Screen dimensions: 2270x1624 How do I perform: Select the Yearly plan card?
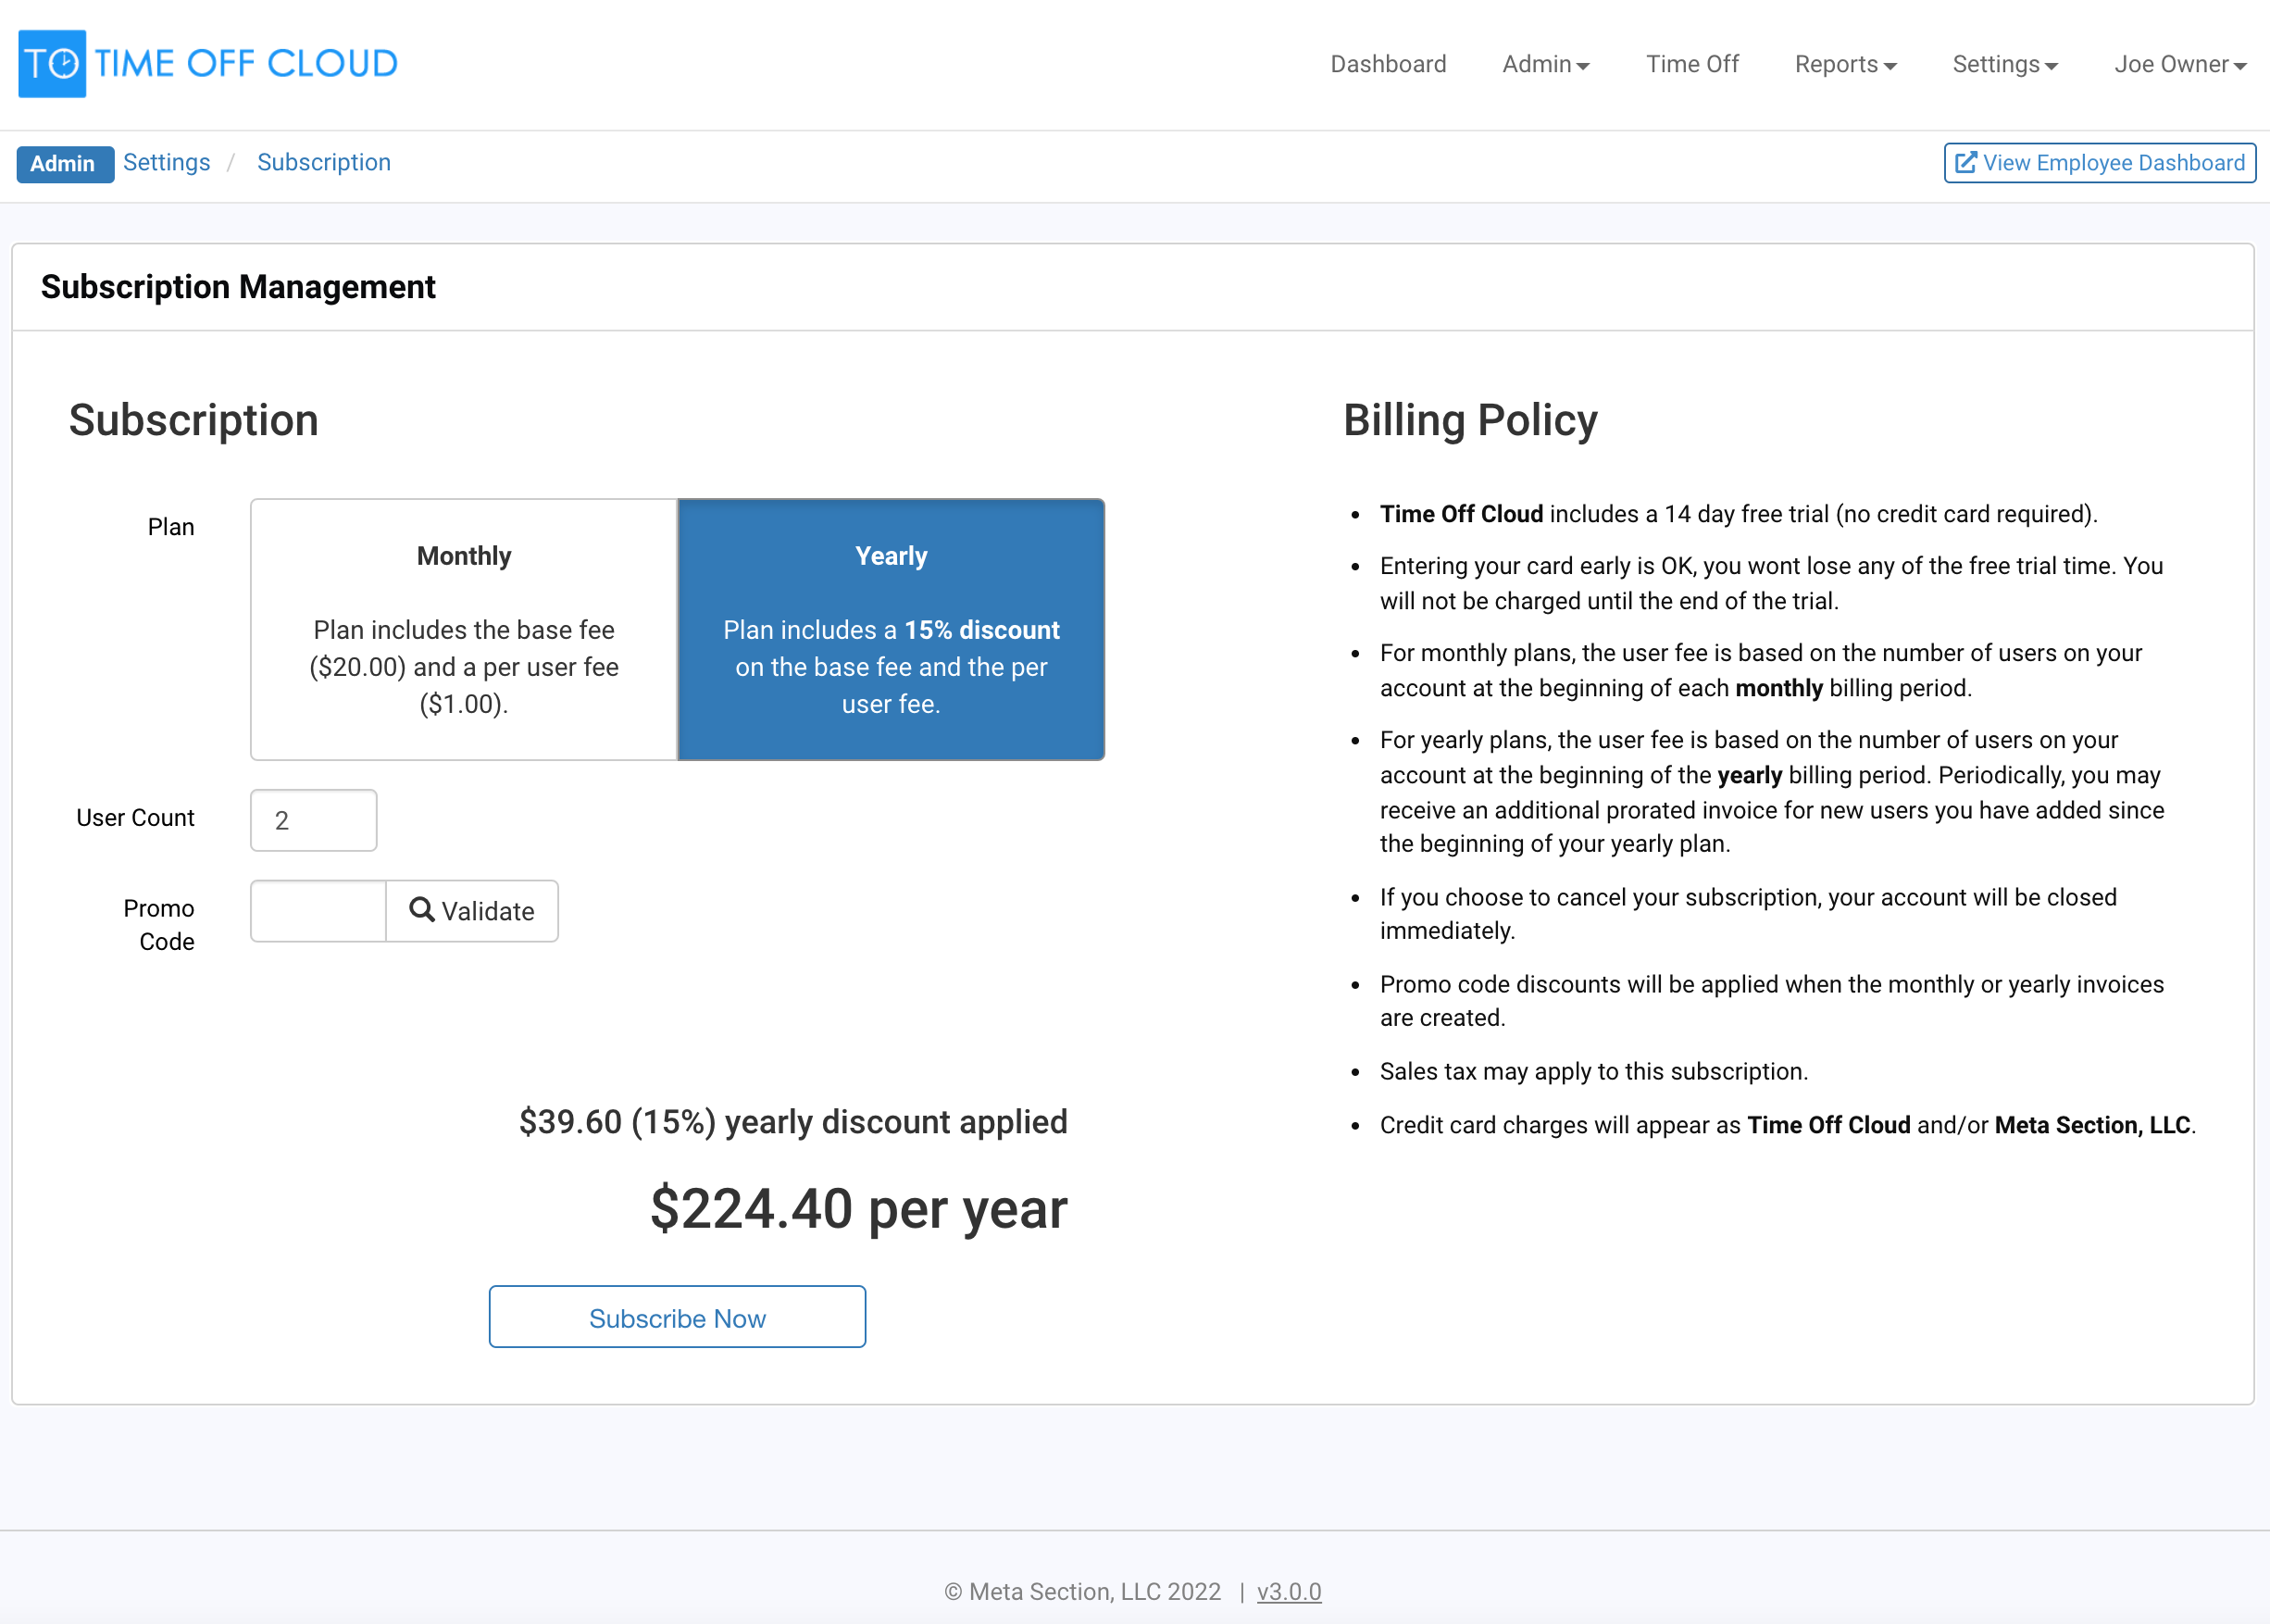tap(890, 629)
